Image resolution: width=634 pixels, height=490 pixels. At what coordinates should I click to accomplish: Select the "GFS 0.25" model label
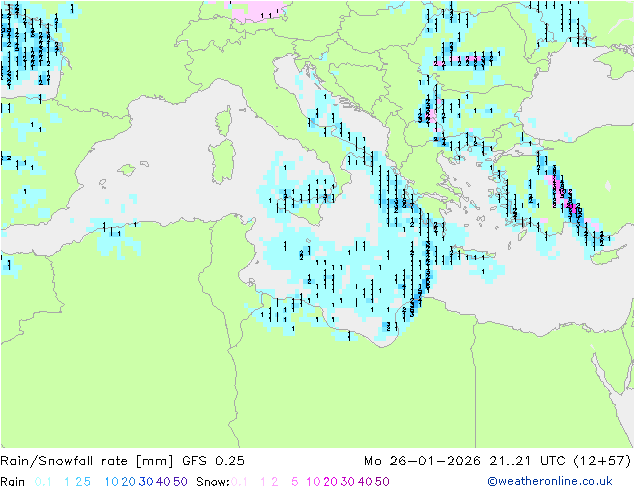click(x=213, y=461)
